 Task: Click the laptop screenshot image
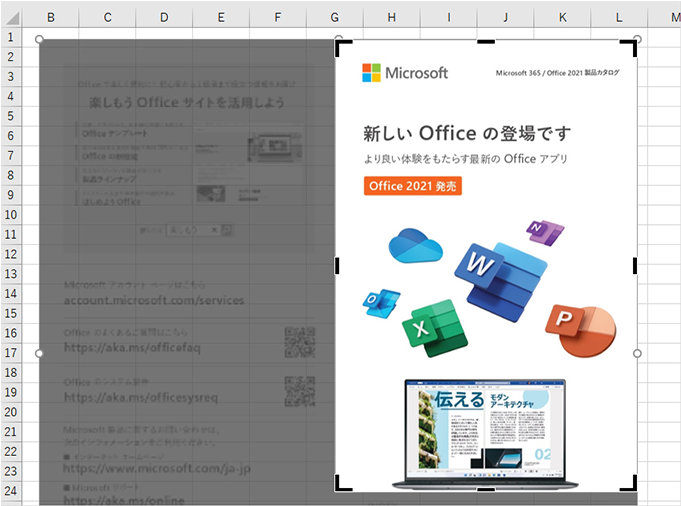[x=485, y=434]
